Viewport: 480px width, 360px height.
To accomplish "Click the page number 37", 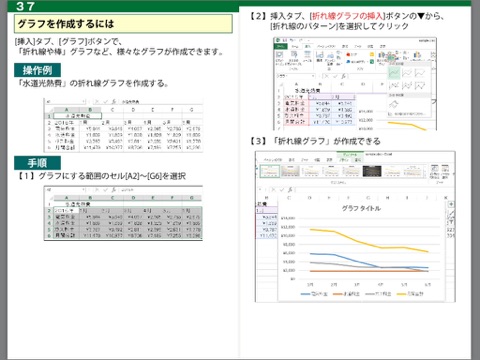I will click(x=25, y=6).
